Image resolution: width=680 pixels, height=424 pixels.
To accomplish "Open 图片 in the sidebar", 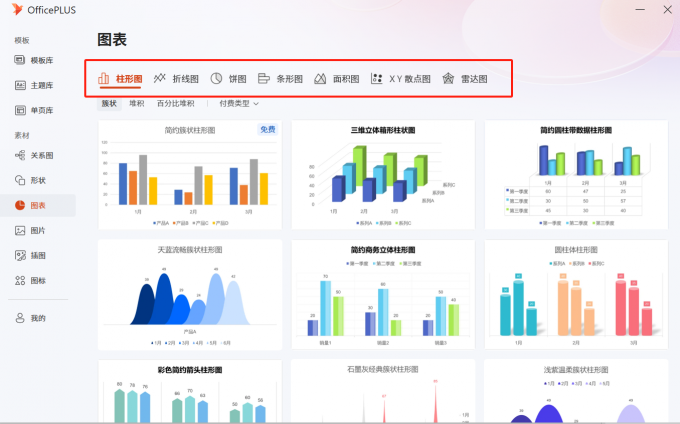I will [30, 231].
